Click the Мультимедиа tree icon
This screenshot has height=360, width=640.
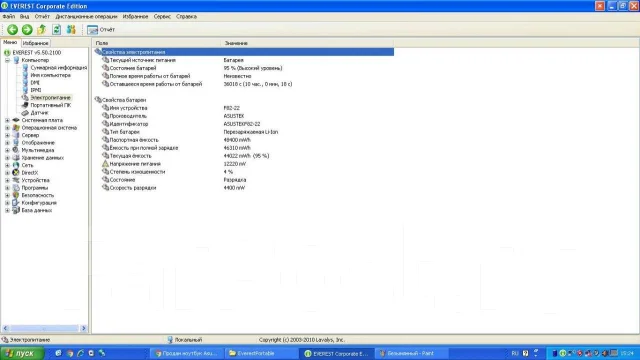(16, 150)
